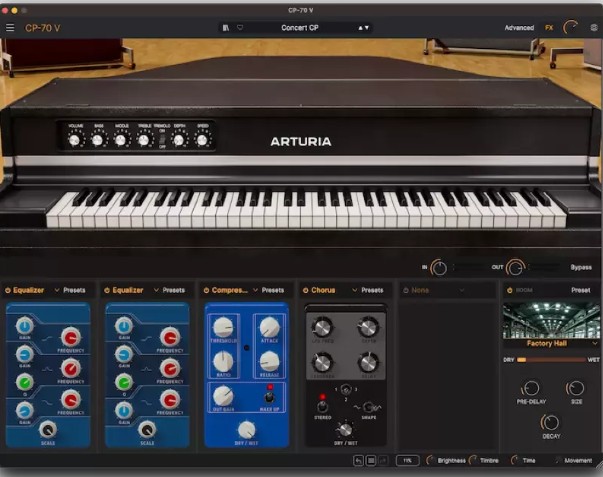Click the compressor Release knob

[269, 361]
